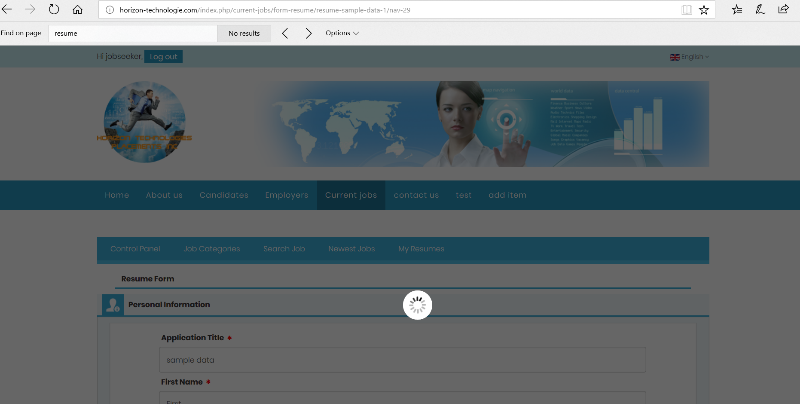Add page to favorites star icon
This screenshot has width=800, height=404.
(704, 9)
